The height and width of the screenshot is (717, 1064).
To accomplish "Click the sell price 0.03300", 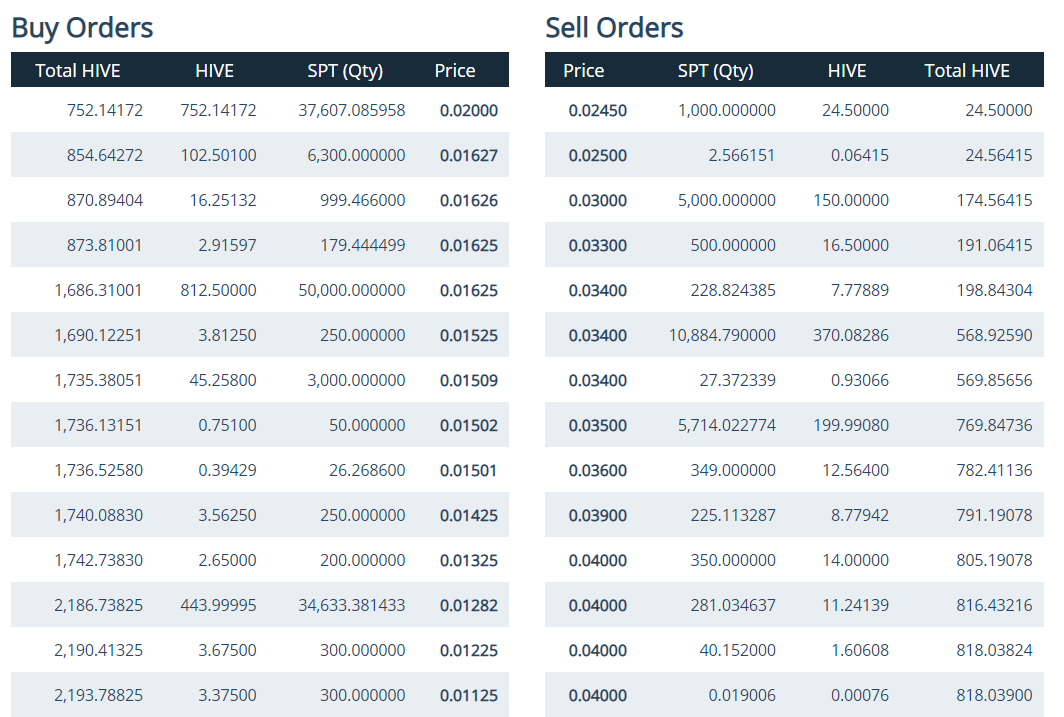I will 598,246.
